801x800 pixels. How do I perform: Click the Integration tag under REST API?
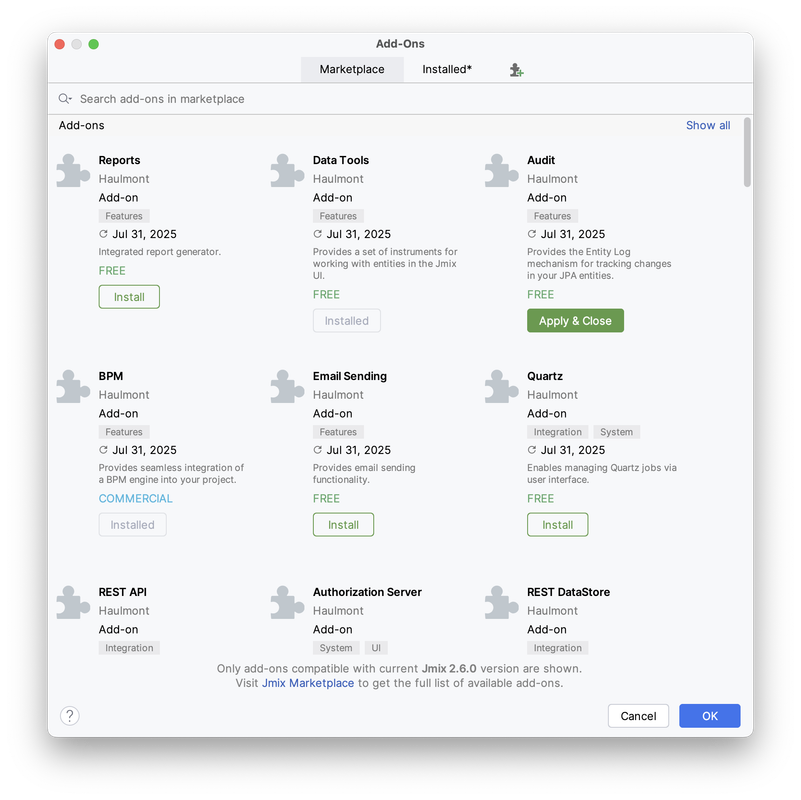(x=129, y=648)
